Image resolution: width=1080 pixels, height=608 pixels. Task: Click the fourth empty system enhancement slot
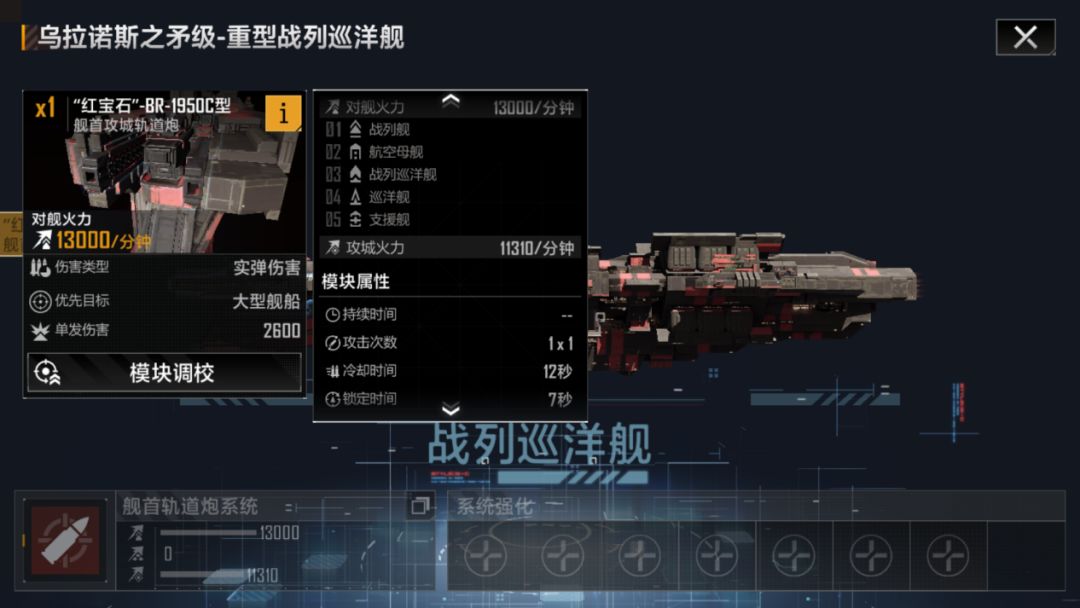click(717, 555)
